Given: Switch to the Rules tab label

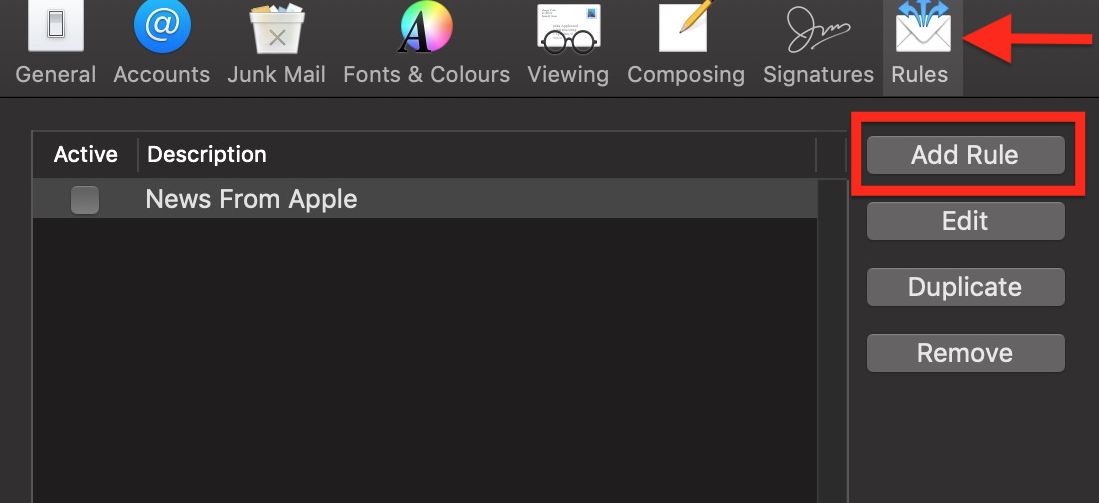Looking at the screenshot, I should (920, 75).
